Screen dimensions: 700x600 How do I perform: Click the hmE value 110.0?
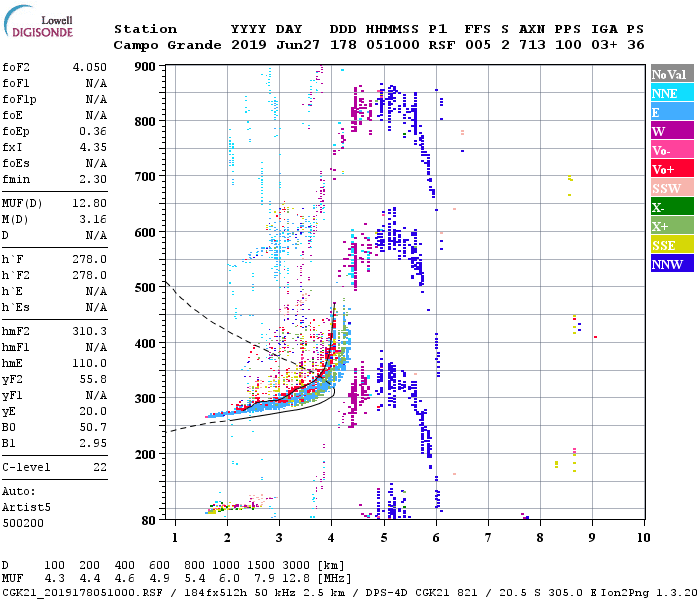(90, 363)
